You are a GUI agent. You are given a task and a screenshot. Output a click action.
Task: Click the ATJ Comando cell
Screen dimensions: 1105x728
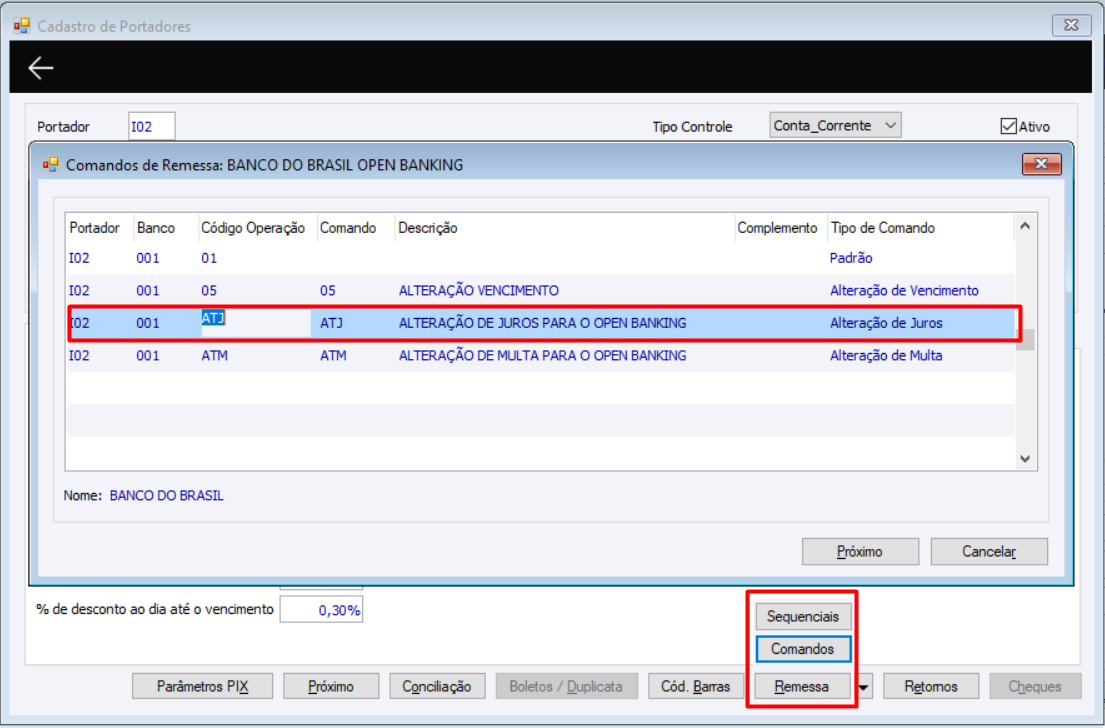[x=331, y=323]
